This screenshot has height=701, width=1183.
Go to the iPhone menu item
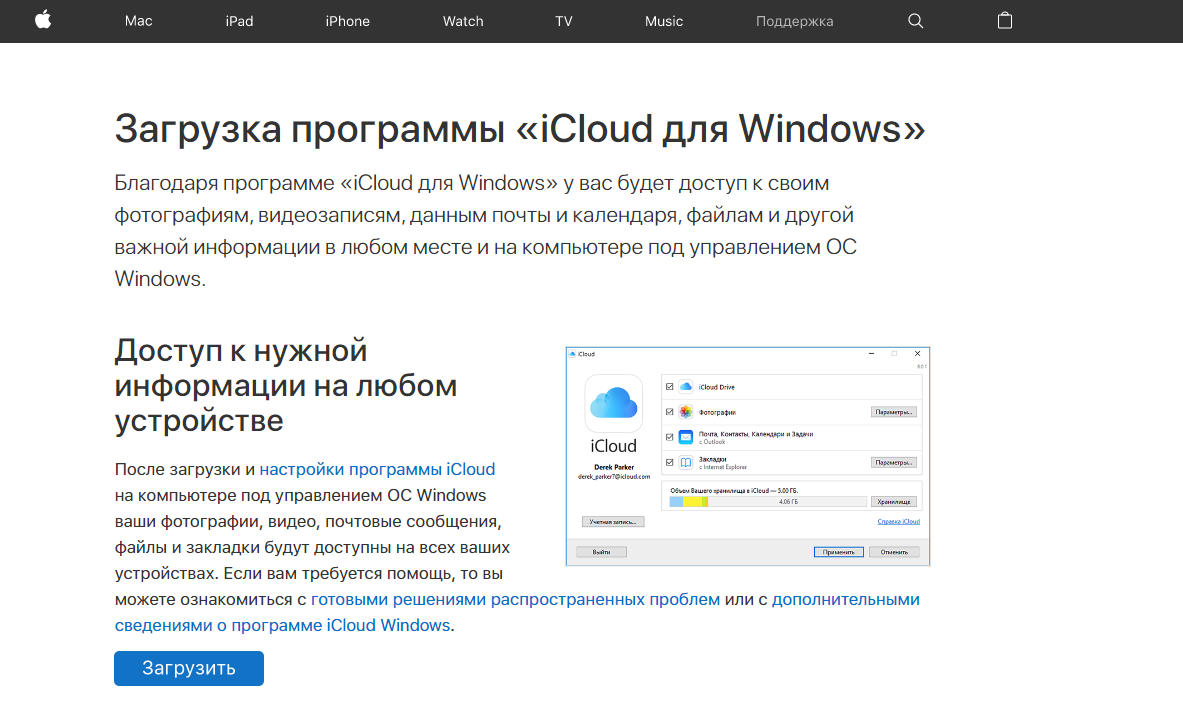(x=347, y=21)
